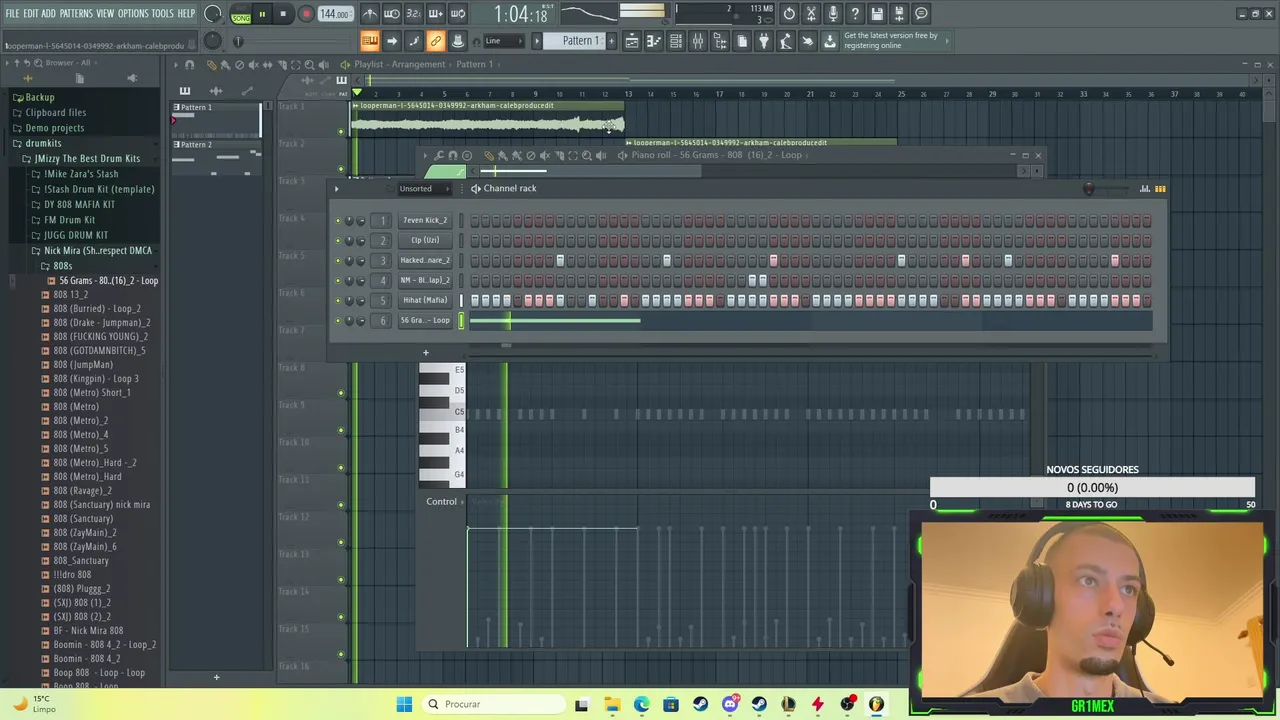Screen dimensions: 1280x720
Task: Click the 144.000 tempo field
Action: tap(334, 14)
